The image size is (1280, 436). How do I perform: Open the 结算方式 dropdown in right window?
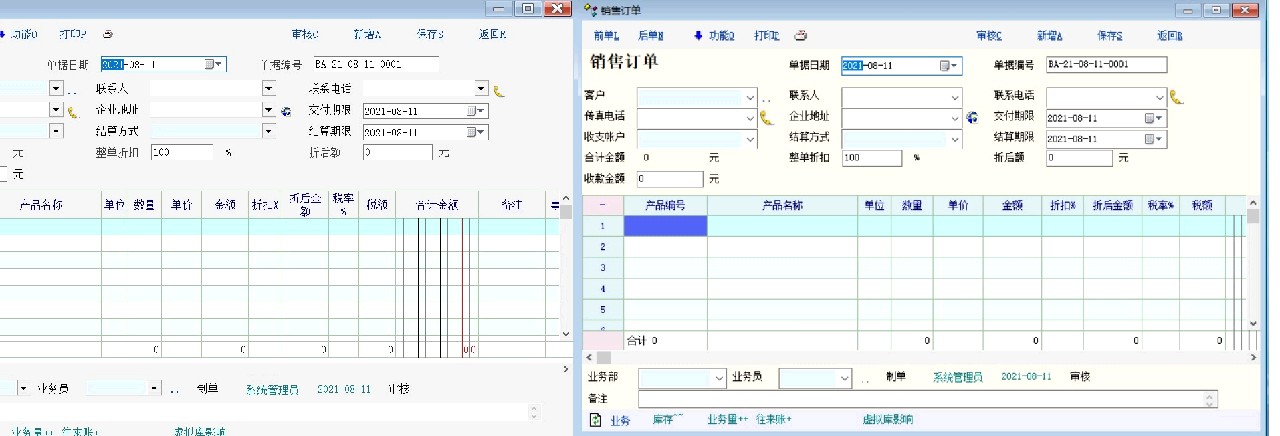tap(954, 138)
